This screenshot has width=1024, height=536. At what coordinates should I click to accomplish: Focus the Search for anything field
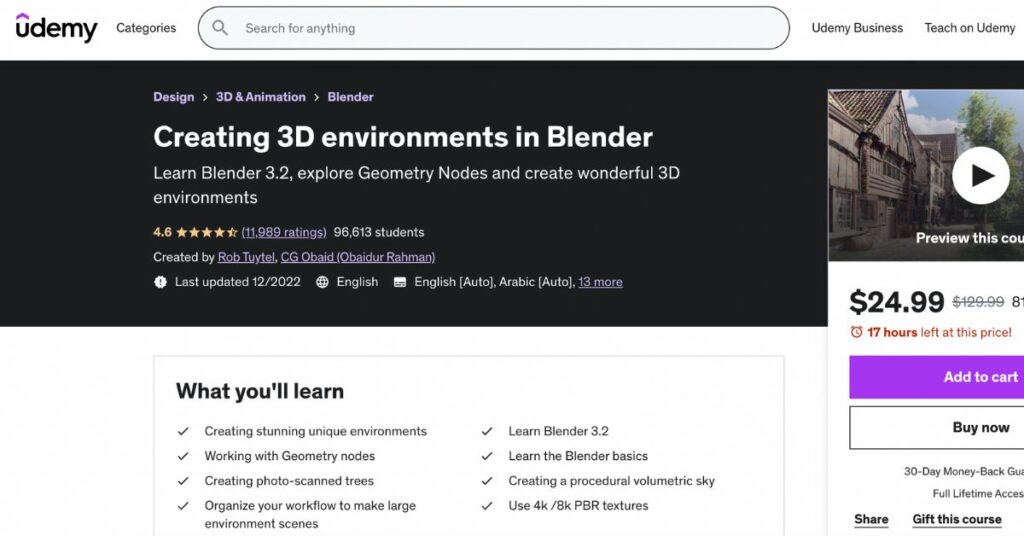coord(494,28)
